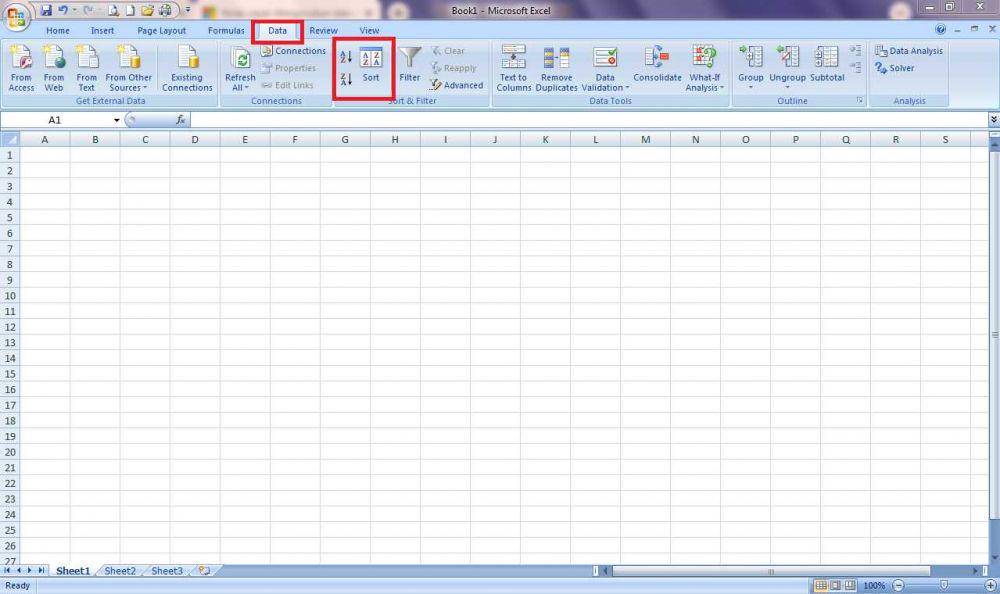Open Existing Connections

point(187,69)
